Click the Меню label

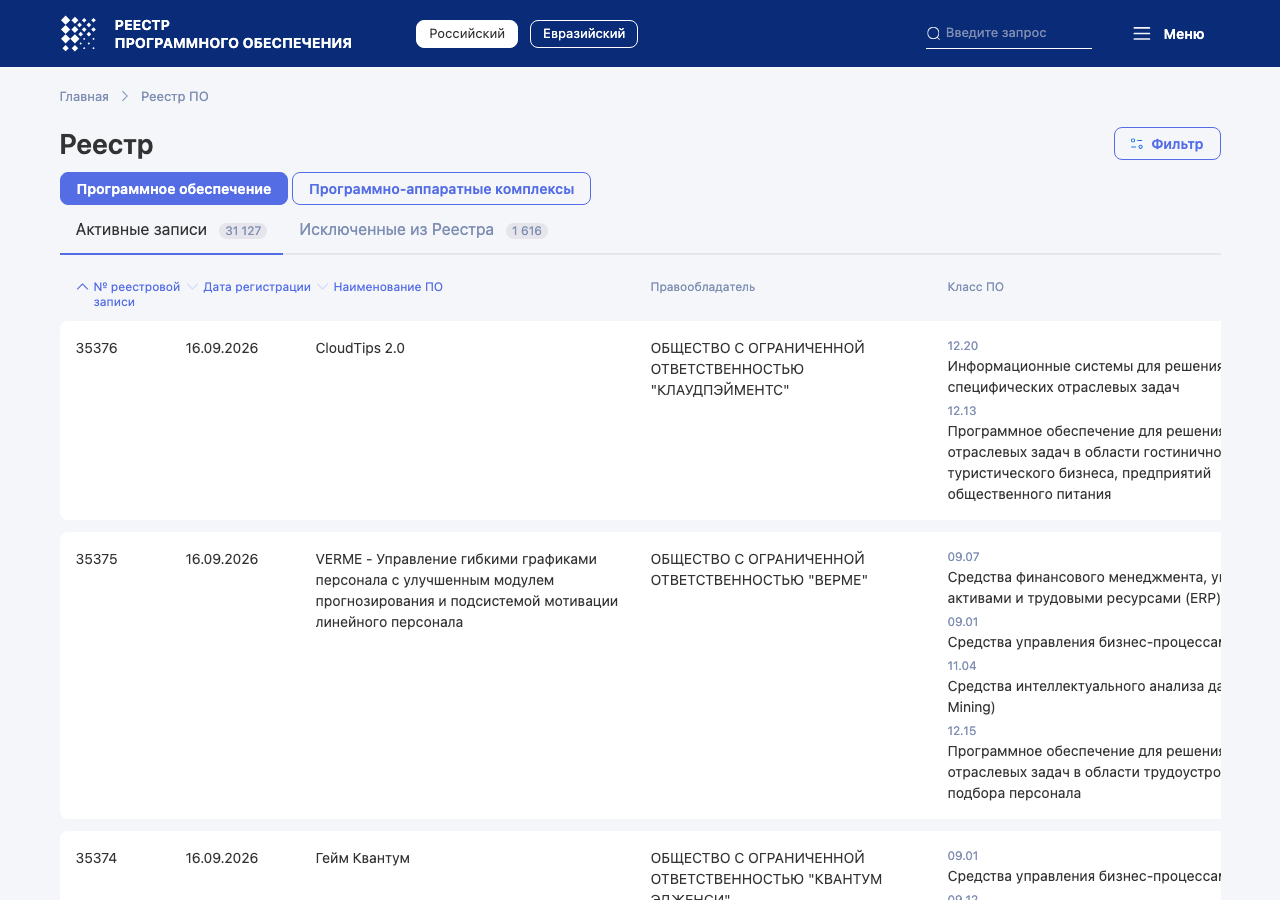[1184, 34]
